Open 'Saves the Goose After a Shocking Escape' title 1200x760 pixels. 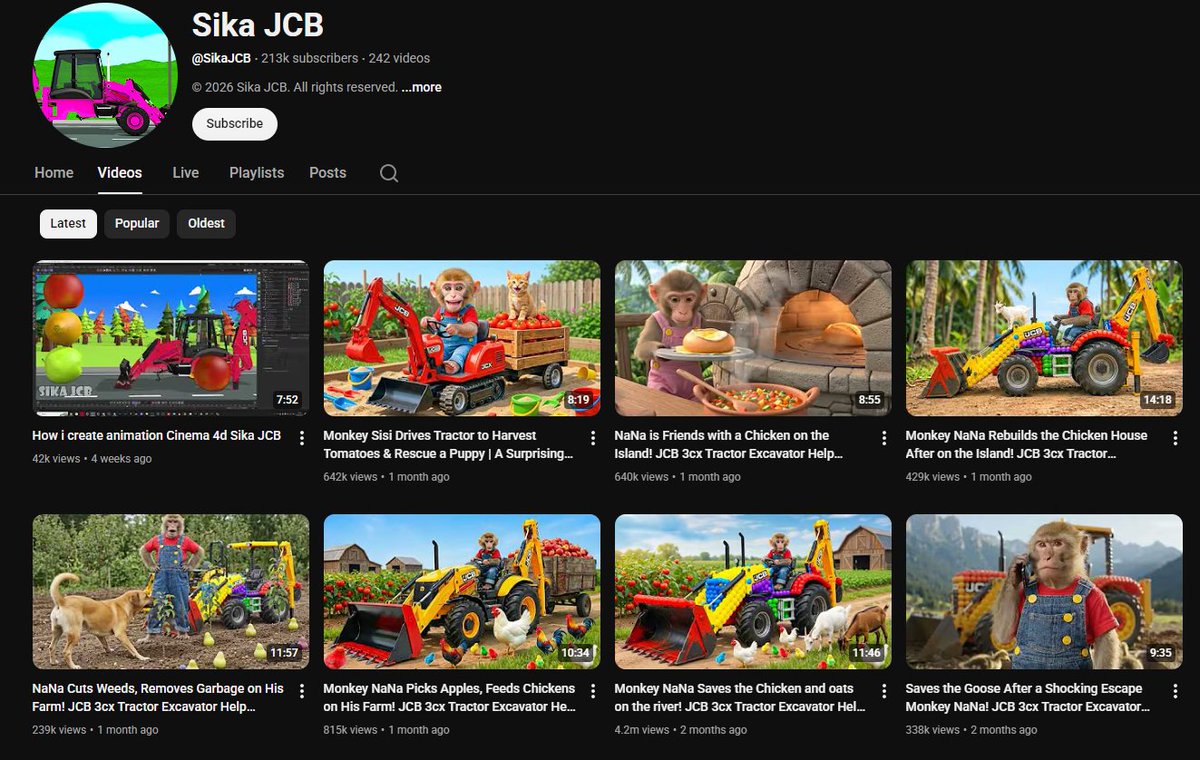[x=1028, y=697]
